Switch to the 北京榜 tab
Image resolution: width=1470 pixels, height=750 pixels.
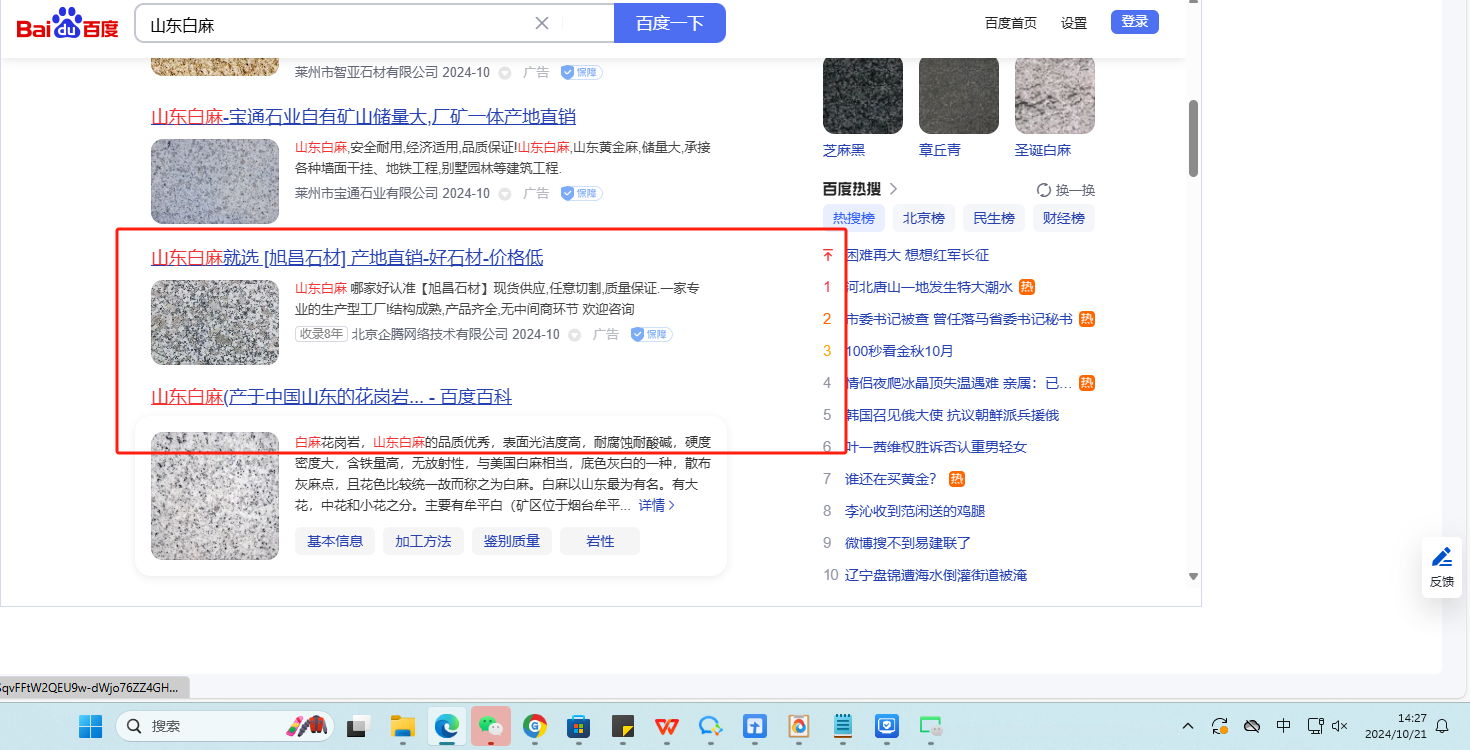tap(923, 218)
